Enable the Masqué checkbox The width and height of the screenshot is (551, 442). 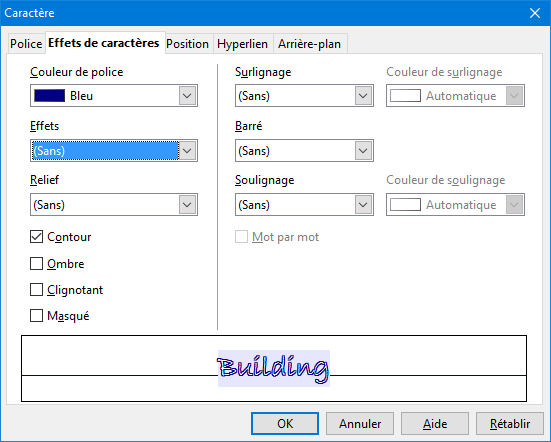click(37, 316)
